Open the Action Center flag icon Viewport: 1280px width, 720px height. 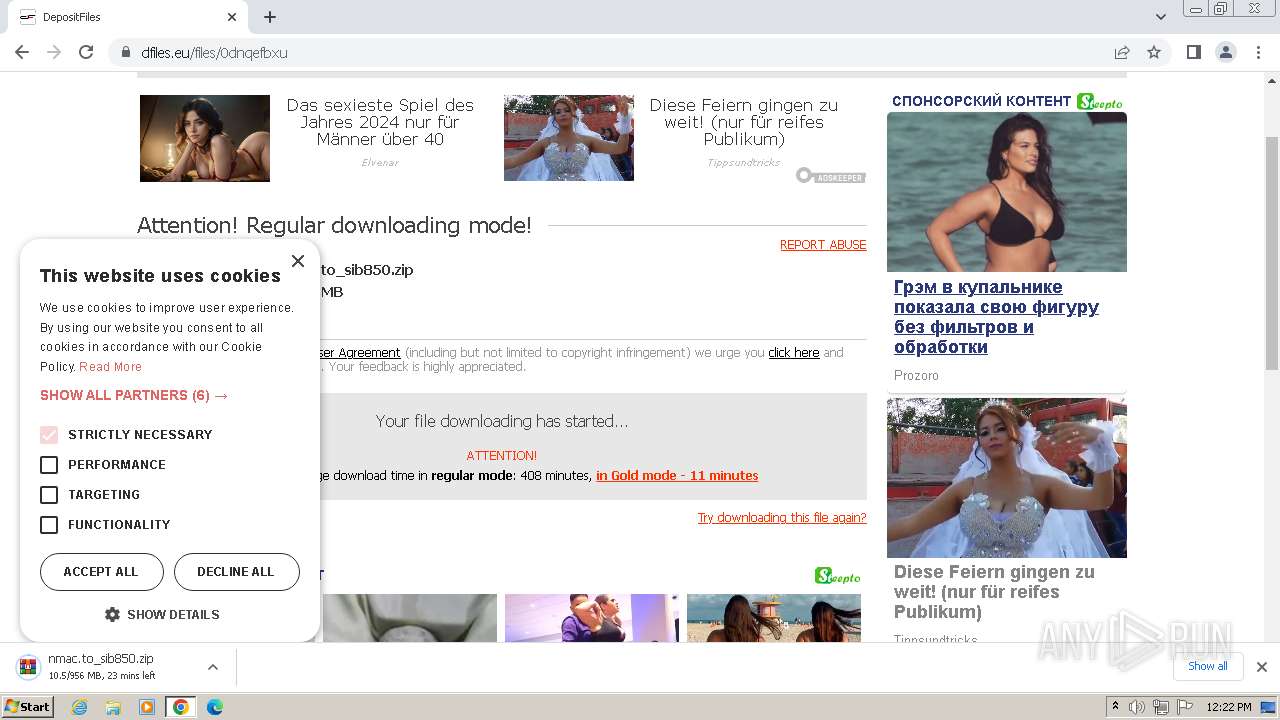pos(1183,707)
